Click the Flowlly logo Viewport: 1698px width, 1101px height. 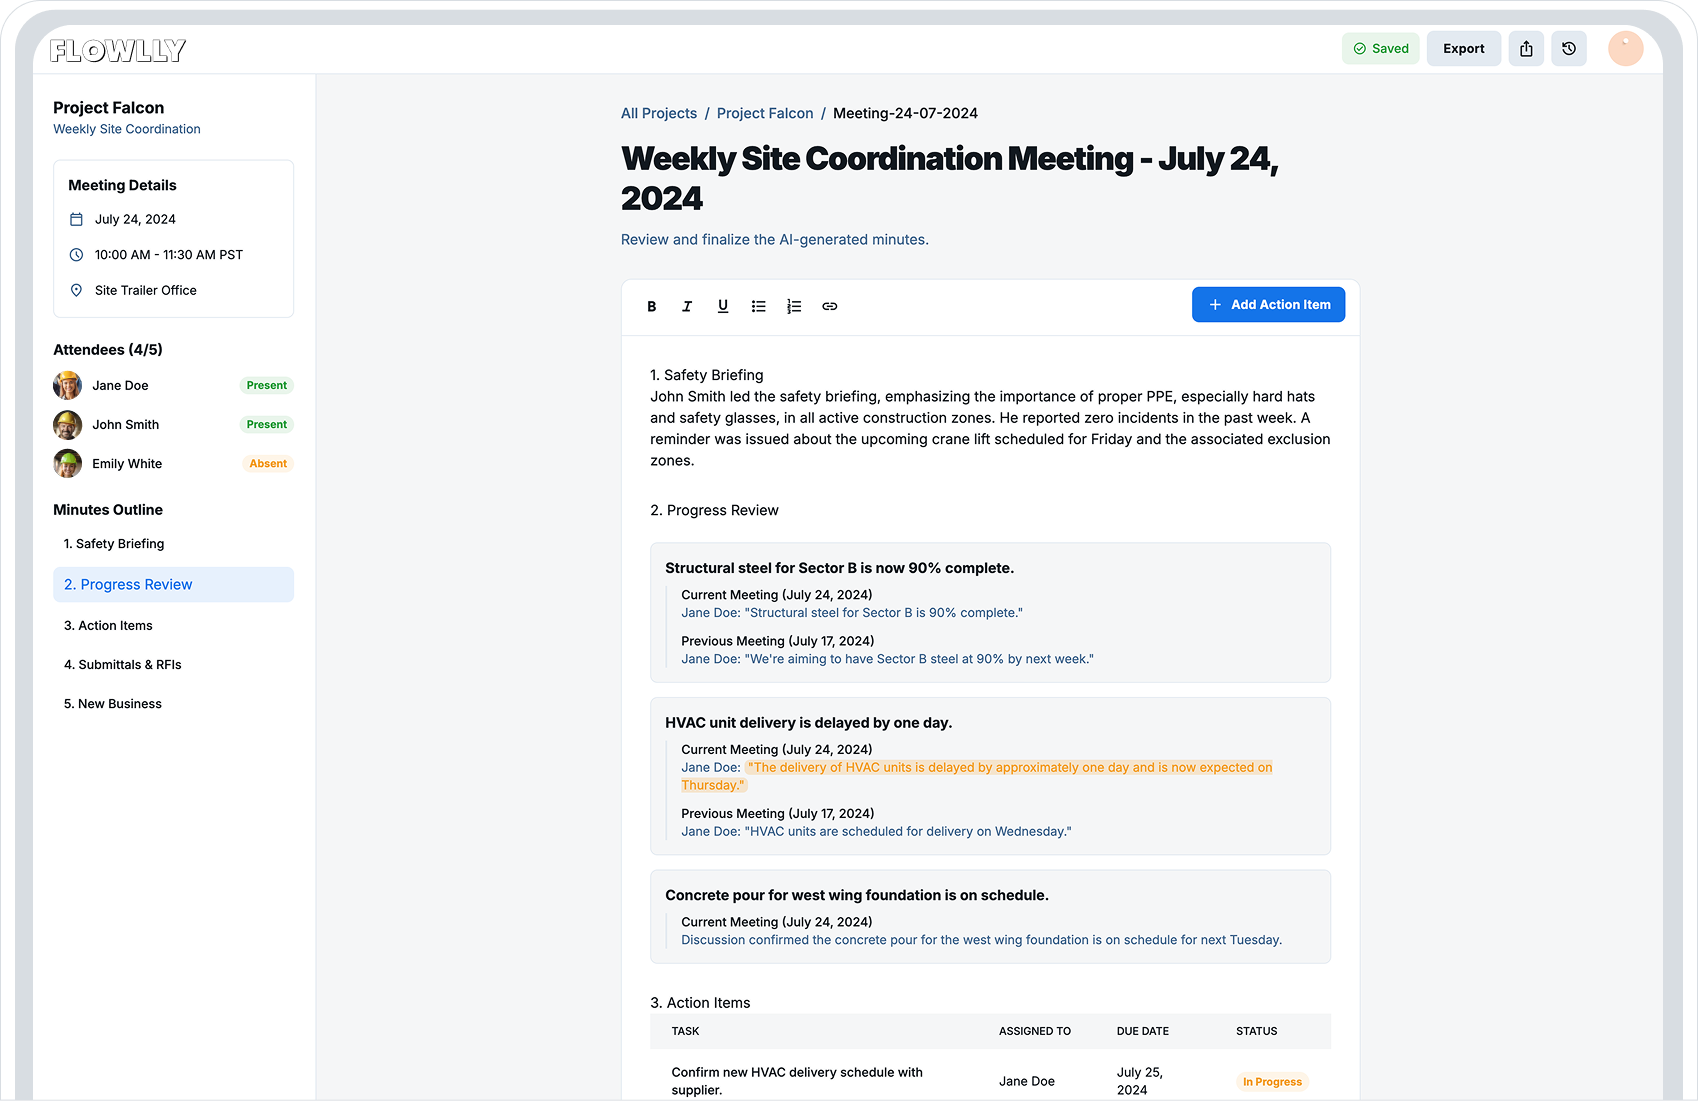click(118, 50)
